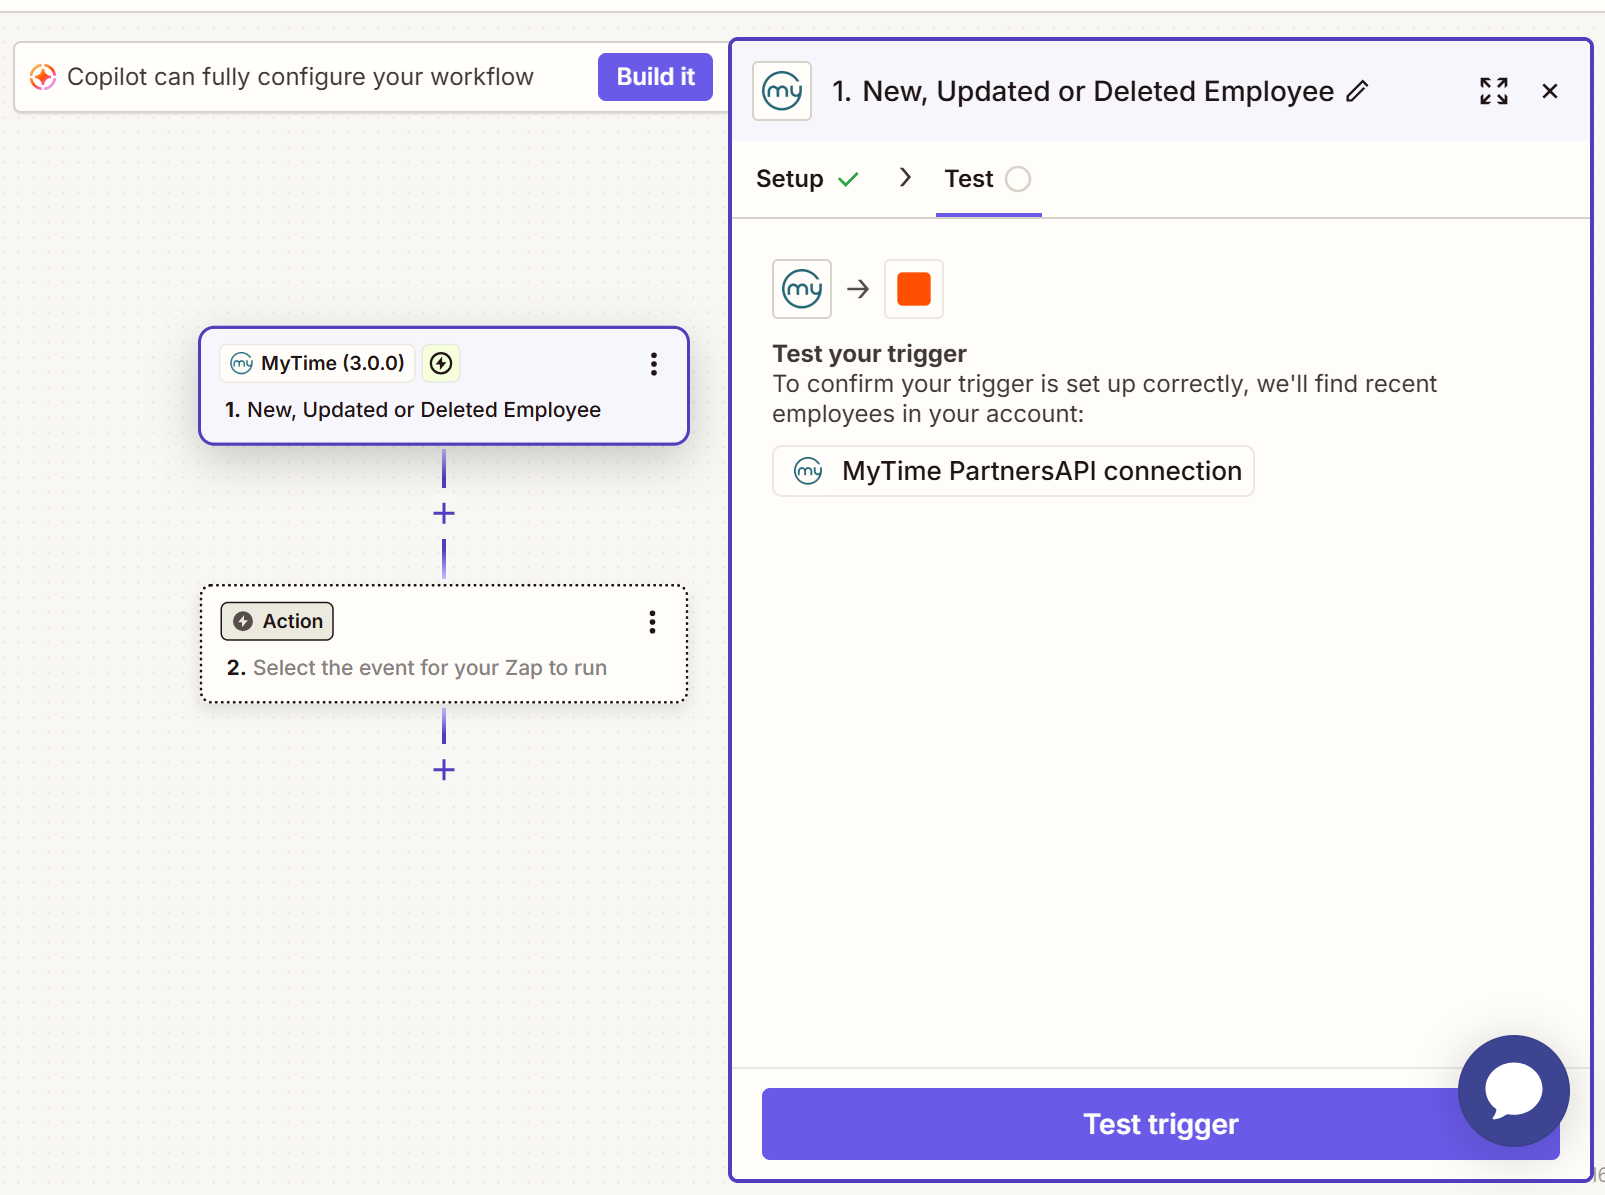
Task: Expand the panel with the fullscreen icon
Action: pyautogui.click(x=1494, y=91)
